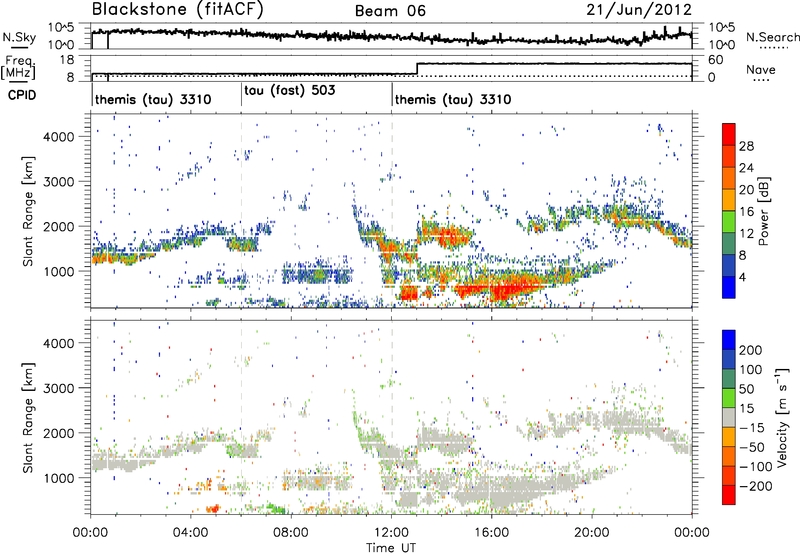
Task: Click the '28' tick on Power colorbar
Action: tap(746, 146)
